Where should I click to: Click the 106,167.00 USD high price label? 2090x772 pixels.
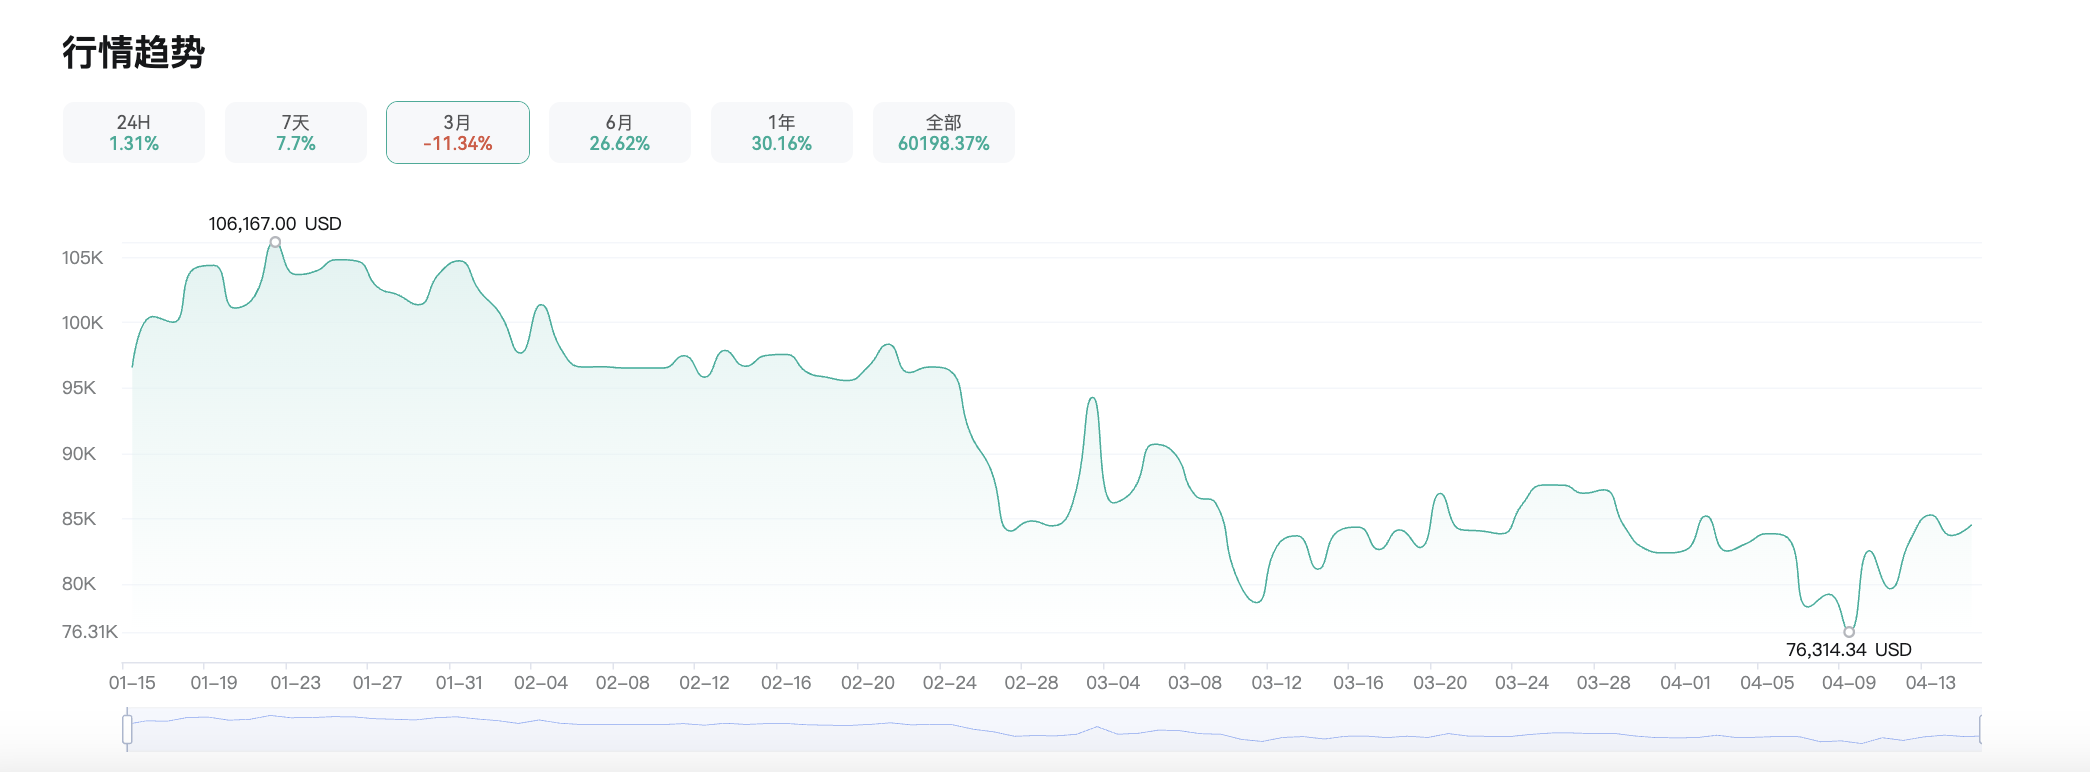275,224
